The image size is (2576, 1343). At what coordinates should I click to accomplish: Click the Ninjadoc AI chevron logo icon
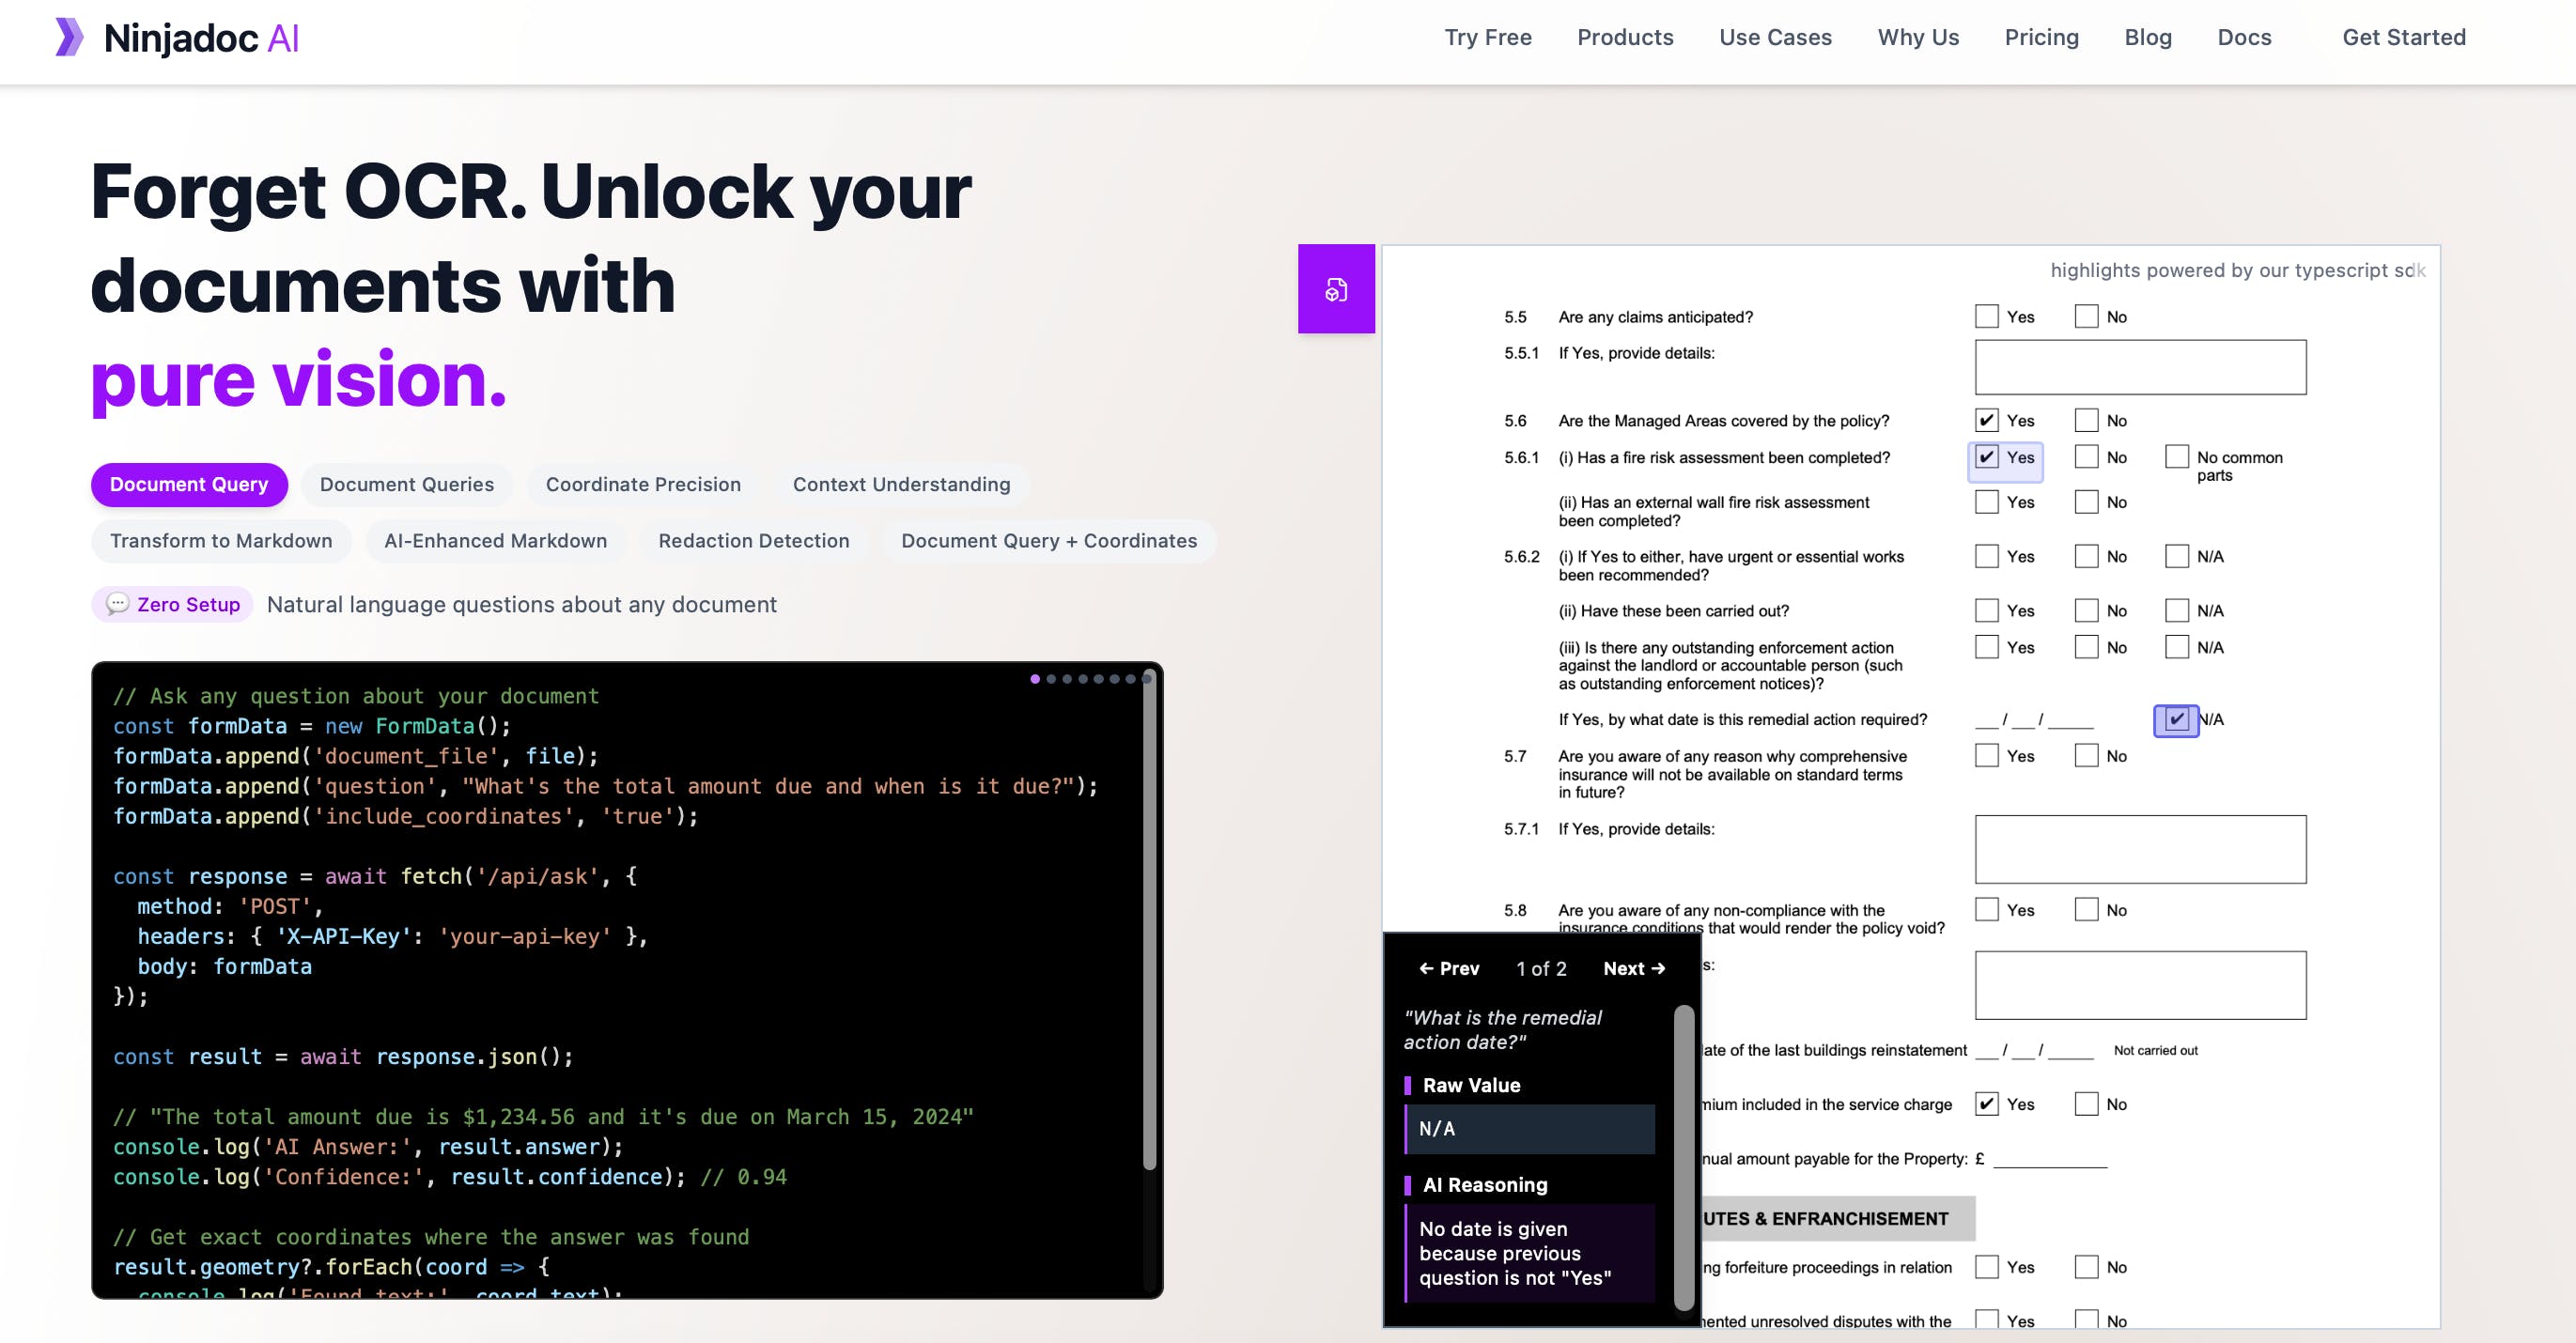[x=69, y=37]
